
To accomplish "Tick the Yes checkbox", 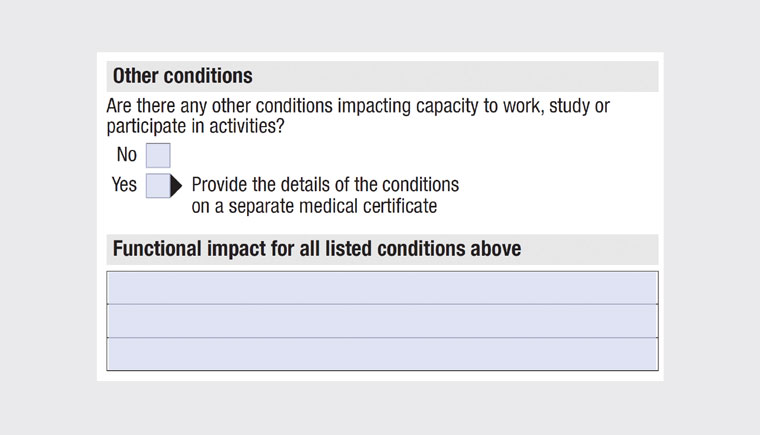I will click(x=158, y=185).
